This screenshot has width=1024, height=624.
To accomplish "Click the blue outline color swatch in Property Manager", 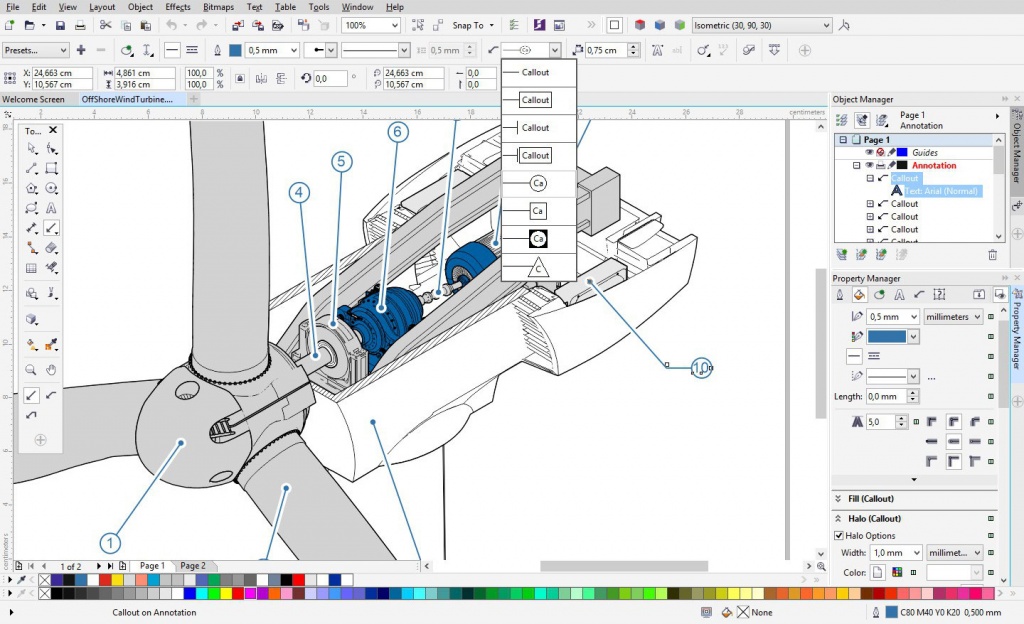I will pos(887,337).
